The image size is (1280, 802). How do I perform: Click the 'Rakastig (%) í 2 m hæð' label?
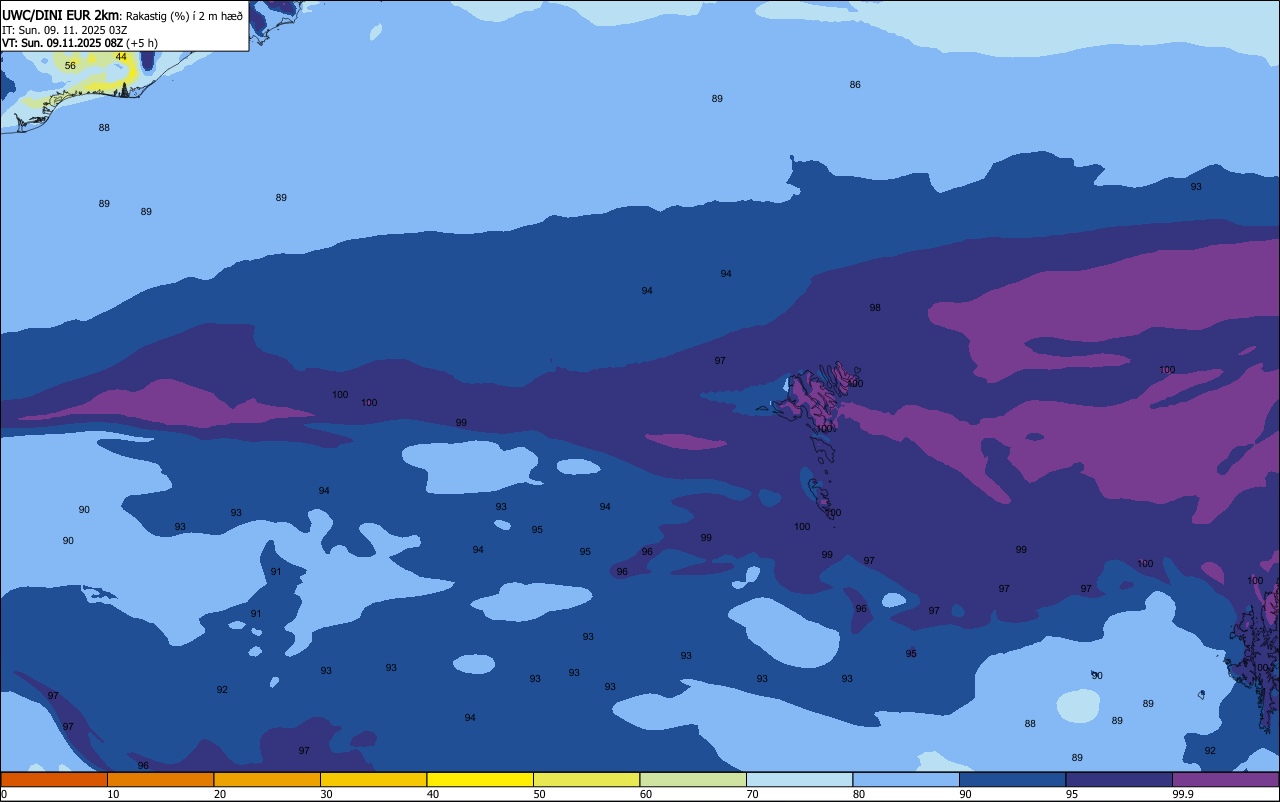coord(184,15)
